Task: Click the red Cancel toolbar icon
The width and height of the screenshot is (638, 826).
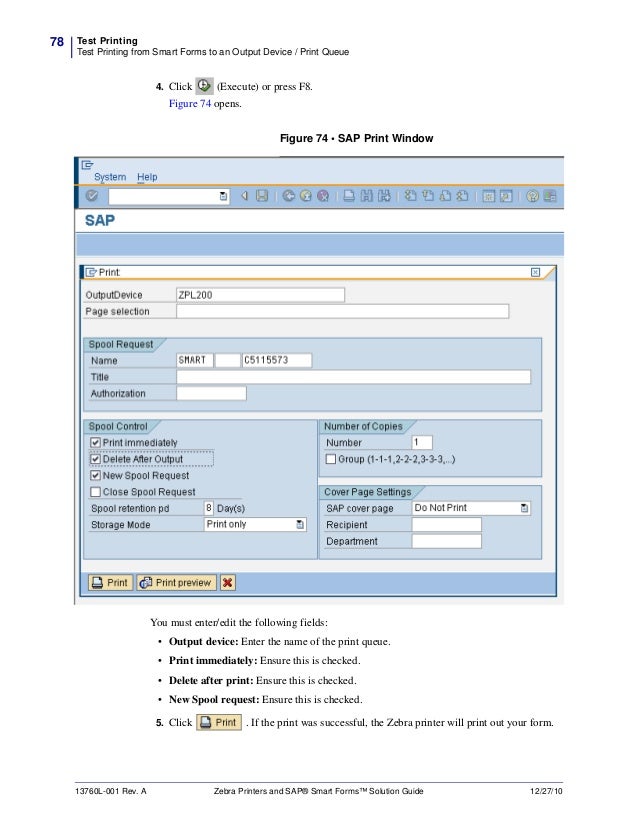Action: (x=323, y=196)
